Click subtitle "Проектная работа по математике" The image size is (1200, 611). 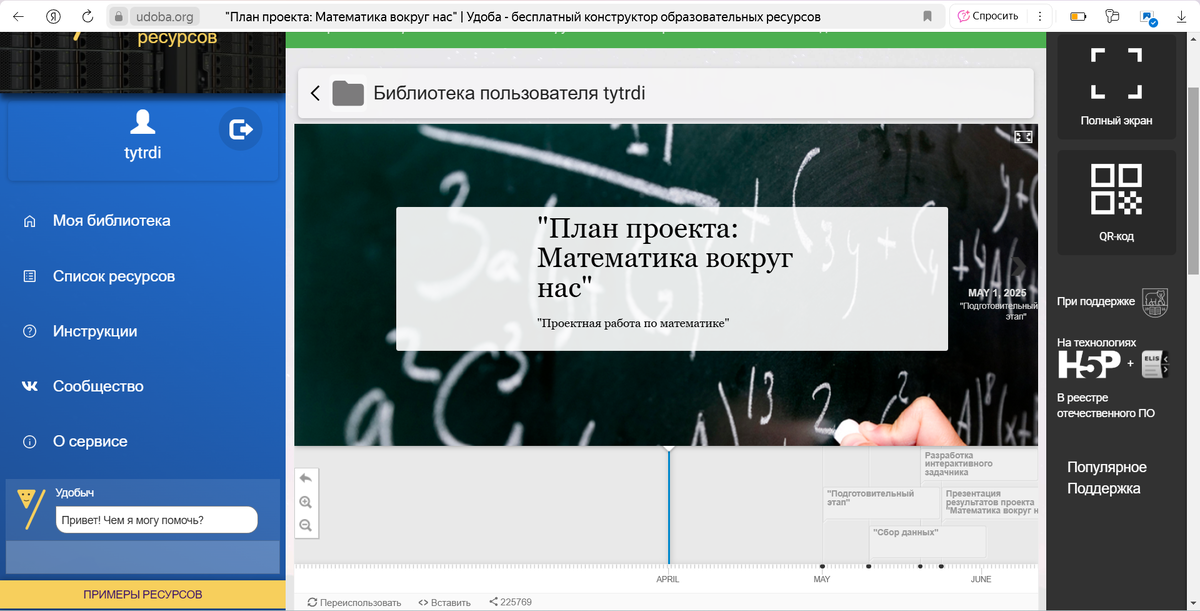(633, 323)
